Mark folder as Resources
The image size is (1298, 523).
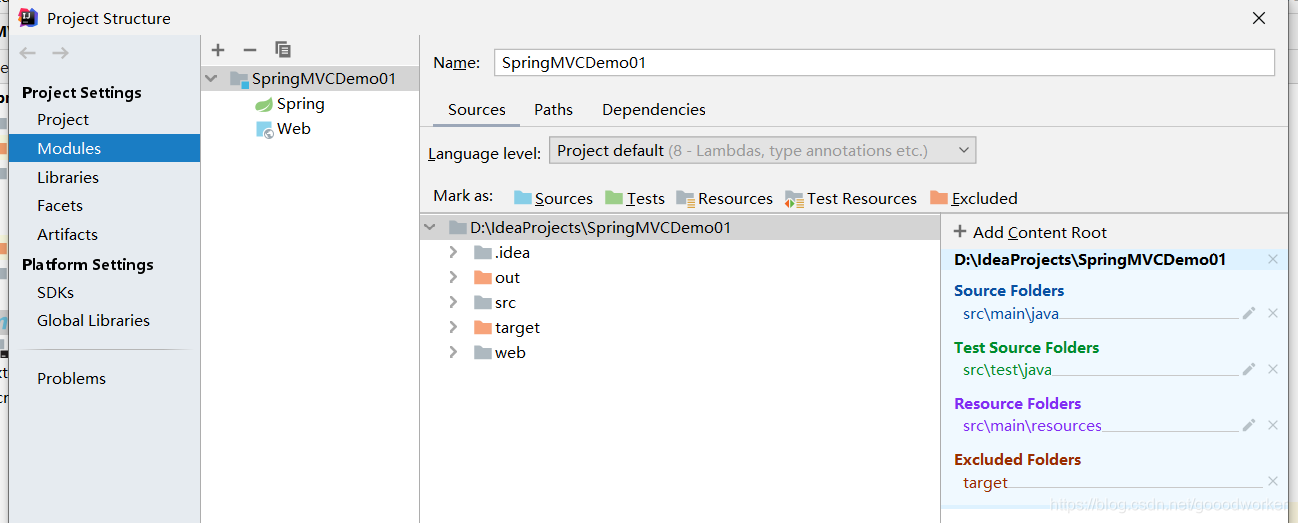724,198
